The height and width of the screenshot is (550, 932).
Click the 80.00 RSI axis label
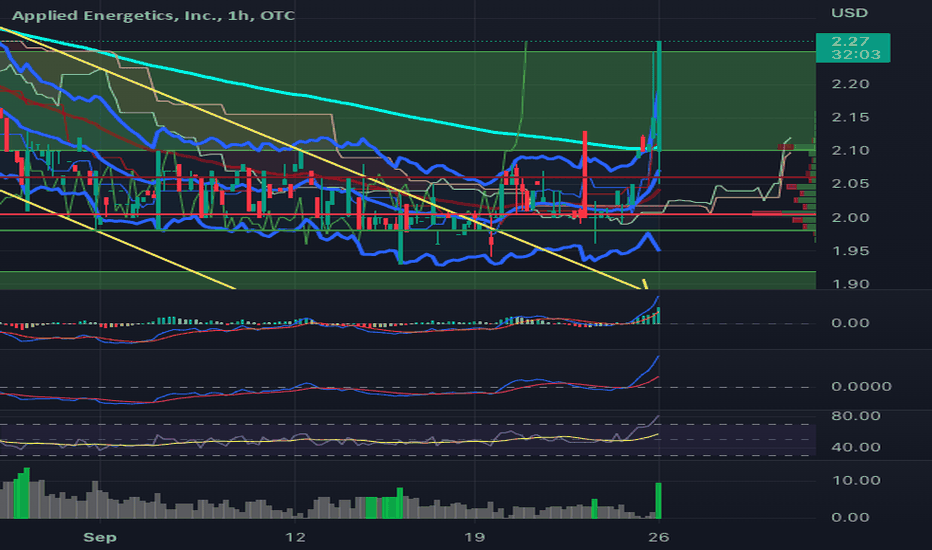click(856, 416)
